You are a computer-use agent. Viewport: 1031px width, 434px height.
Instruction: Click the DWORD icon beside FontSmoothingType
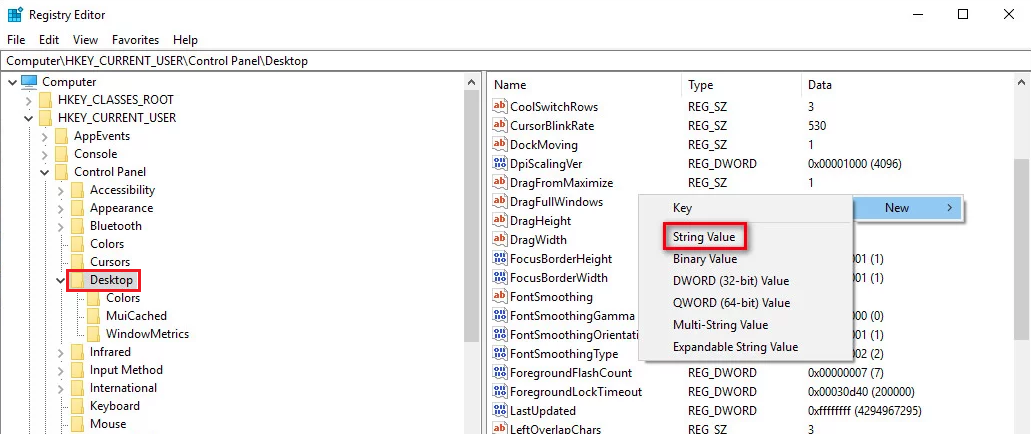tap(500, 354)
